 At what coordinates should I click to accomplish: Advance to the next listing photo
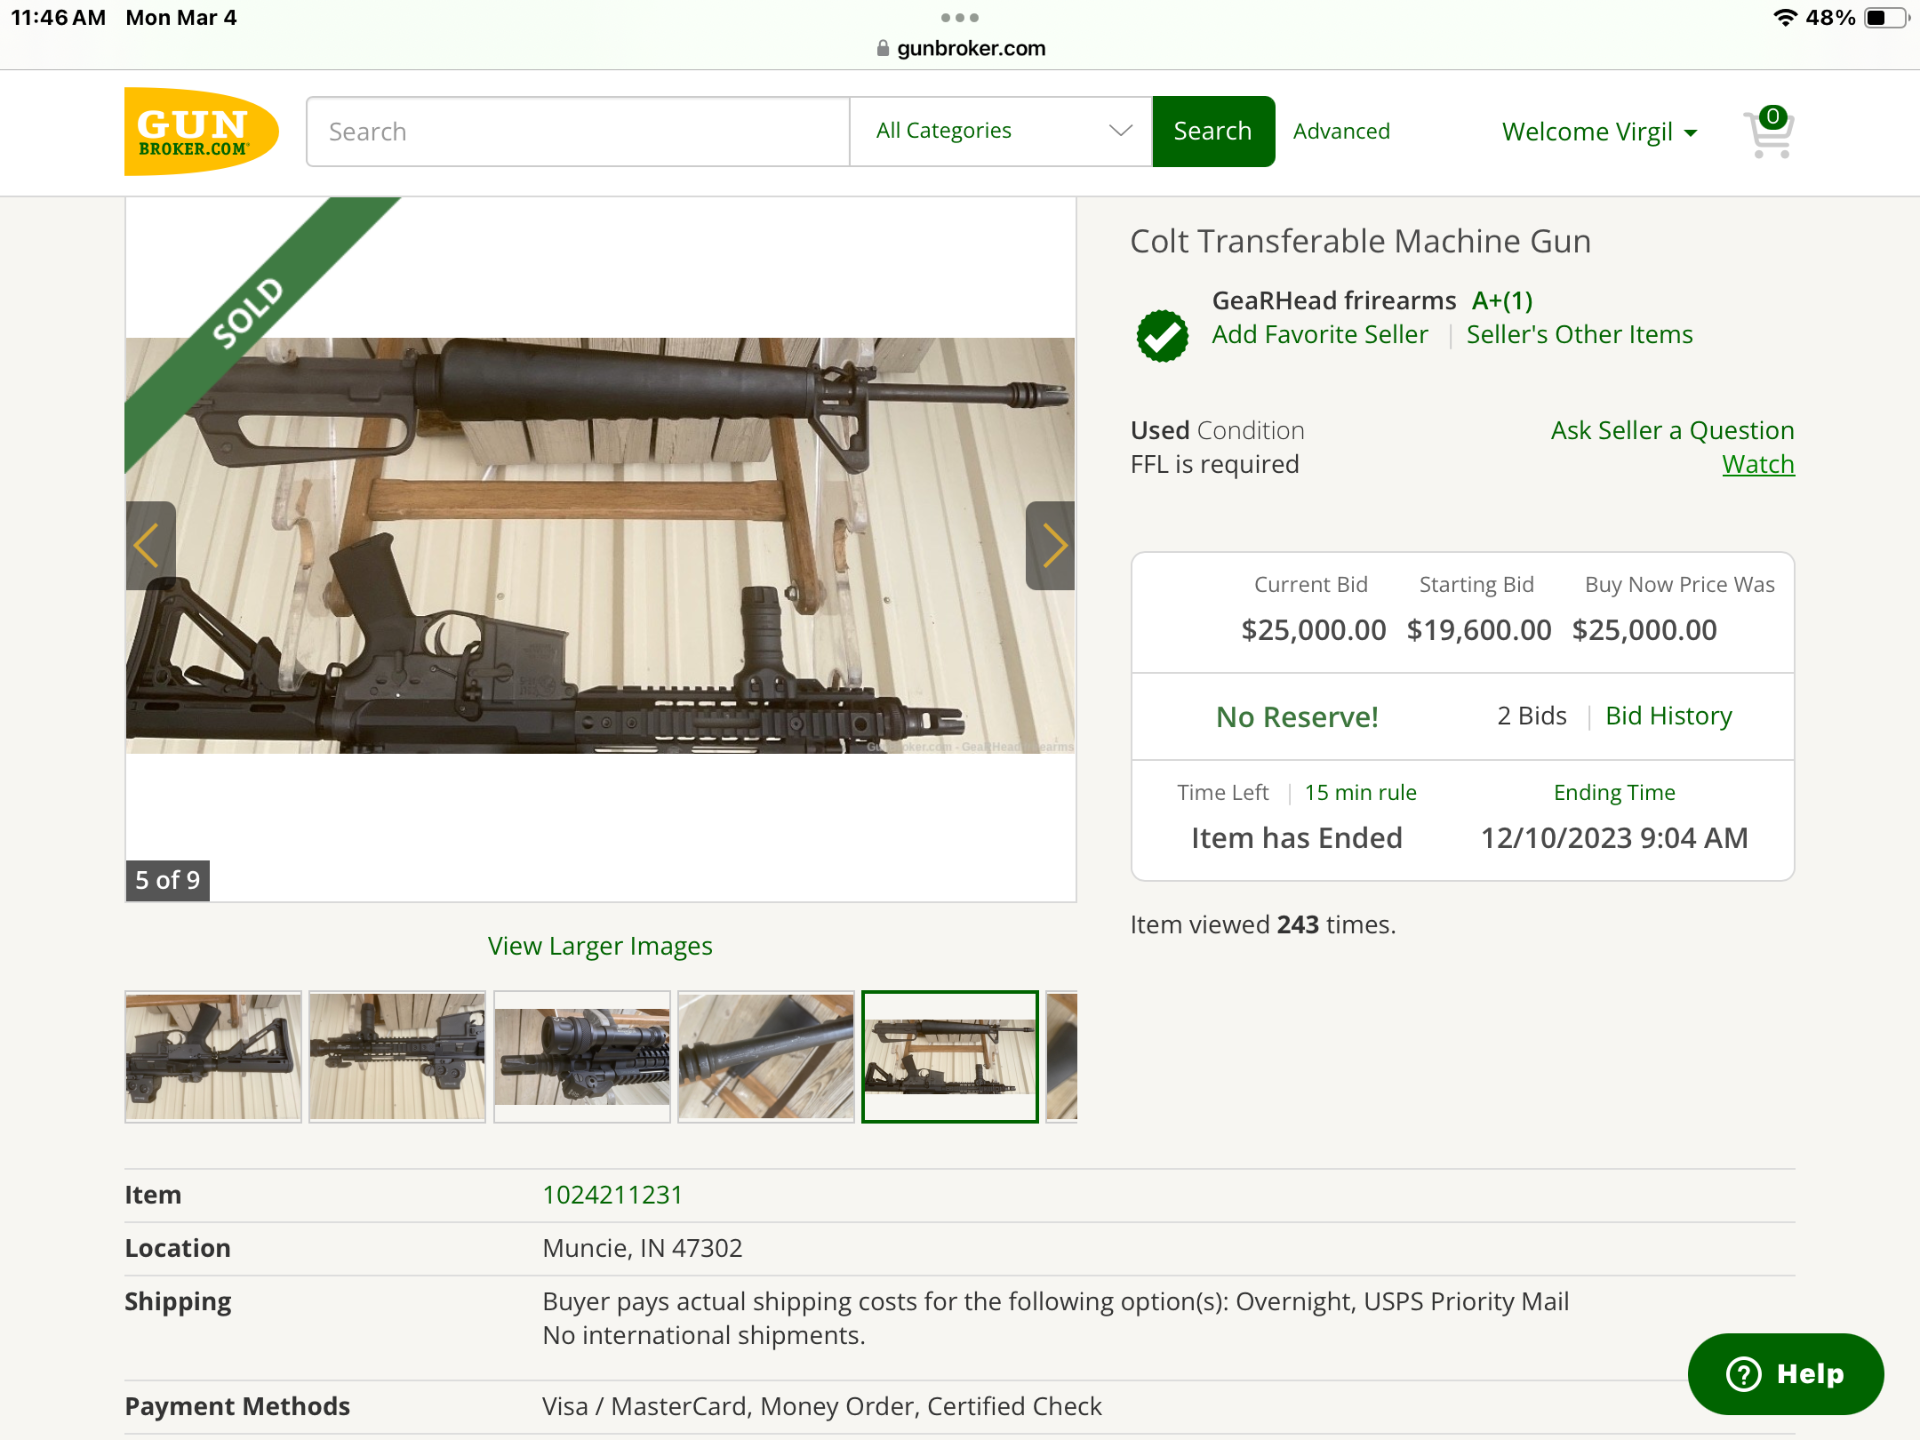coord(1051,545)
